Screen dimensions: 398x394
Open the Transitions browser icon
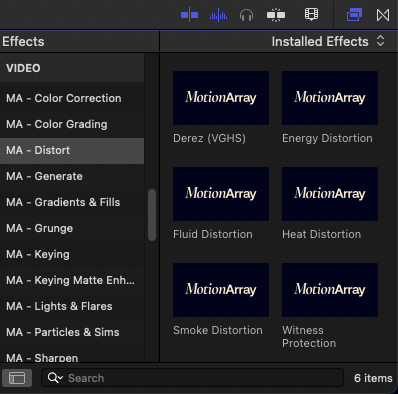click(383, 15)
